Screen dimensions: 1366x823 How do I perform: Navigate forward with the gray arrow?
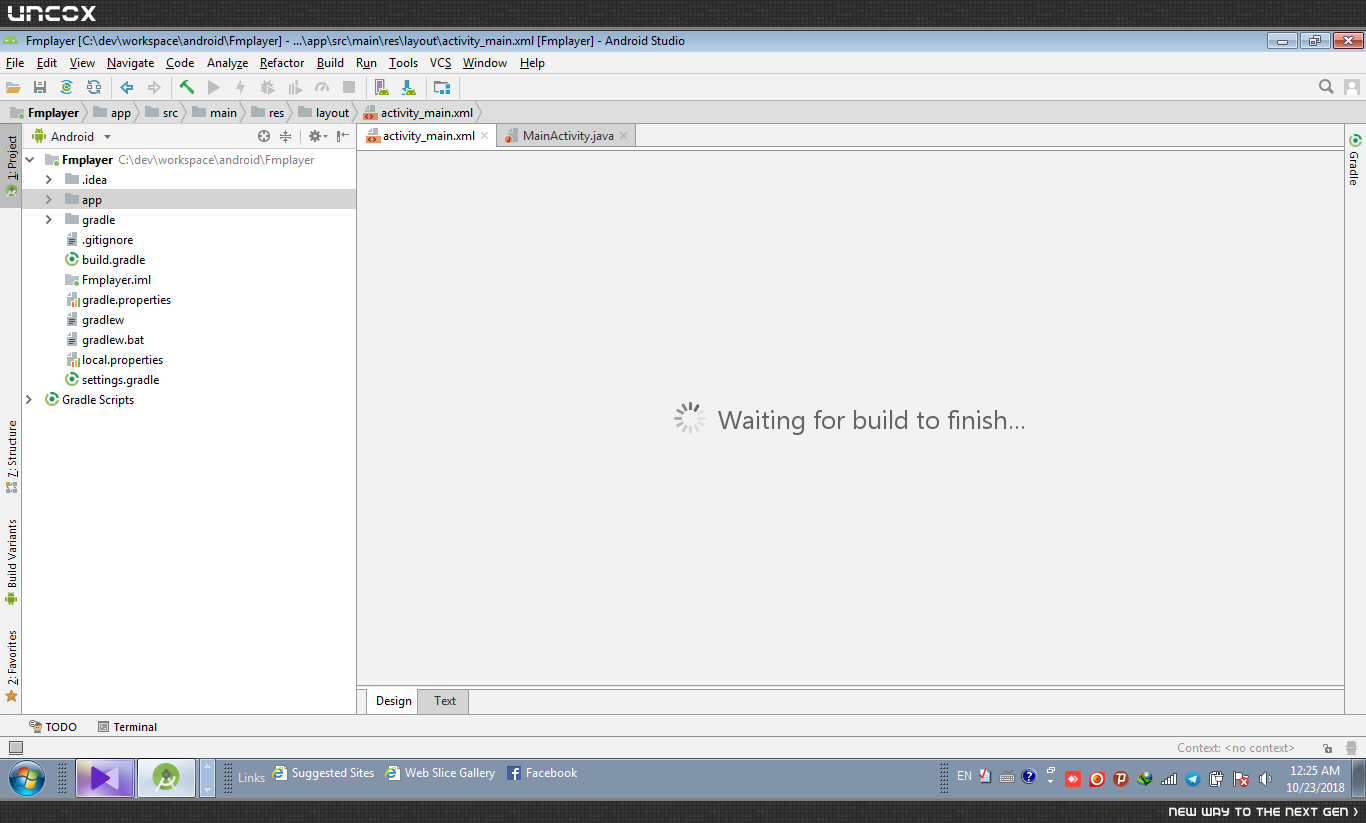click(x=154, y=88)
